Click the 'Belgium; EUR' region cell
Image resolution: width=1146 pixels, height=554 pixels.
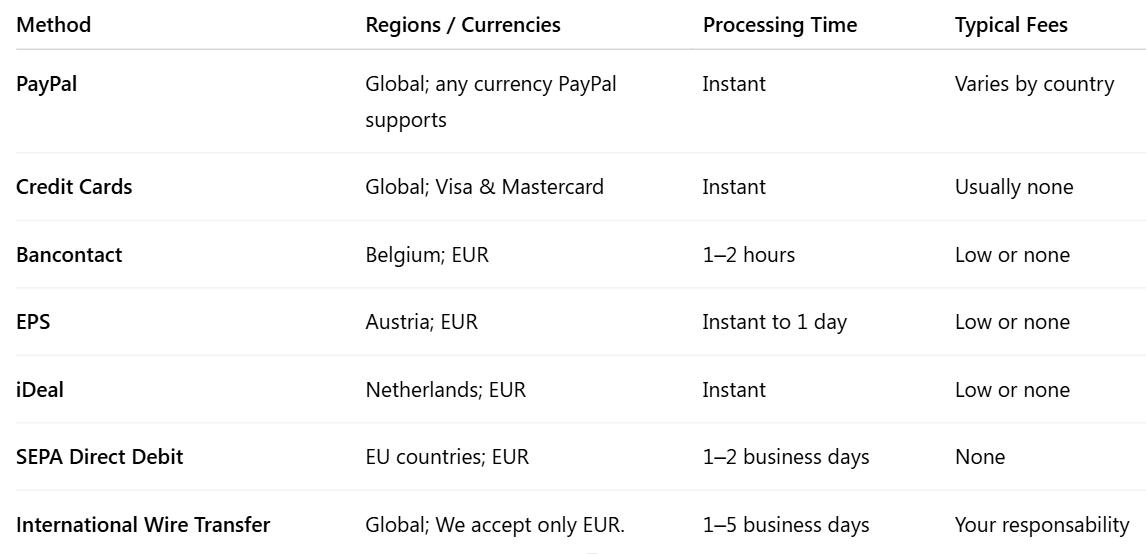[427, 255]
